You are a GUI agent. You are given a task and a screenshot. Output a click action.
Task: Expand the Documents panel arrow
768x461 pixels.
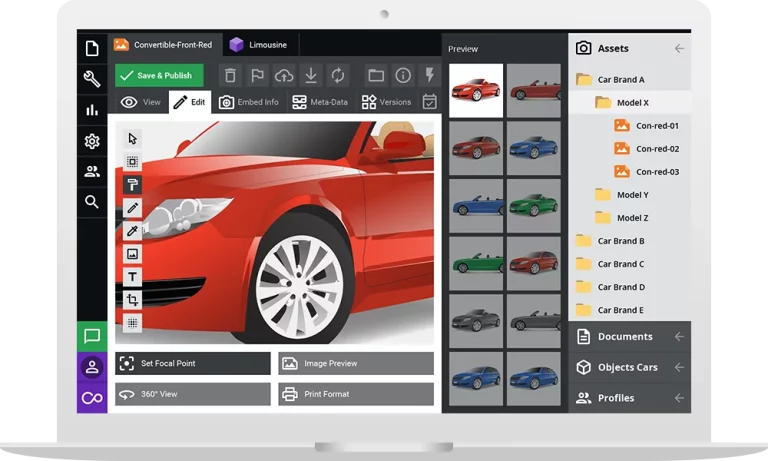(x=679, y=337)
